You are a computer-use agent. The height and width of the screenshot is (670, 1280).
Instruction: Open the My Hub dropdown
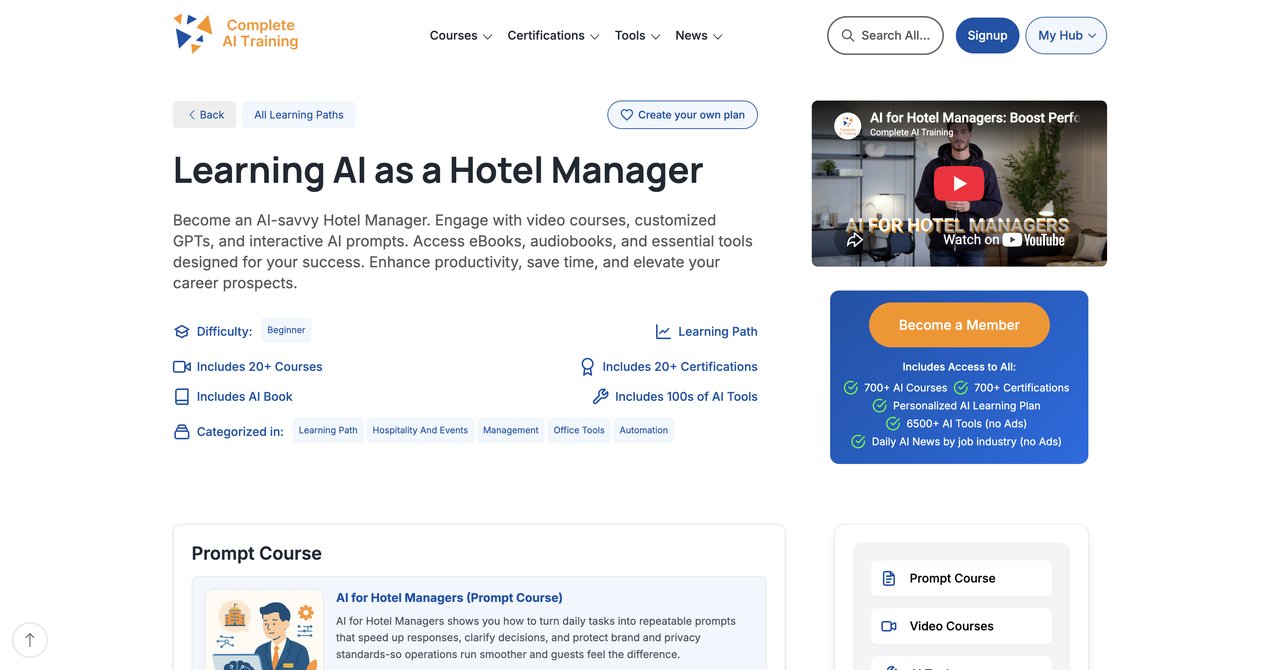[x=1066, y=35]
